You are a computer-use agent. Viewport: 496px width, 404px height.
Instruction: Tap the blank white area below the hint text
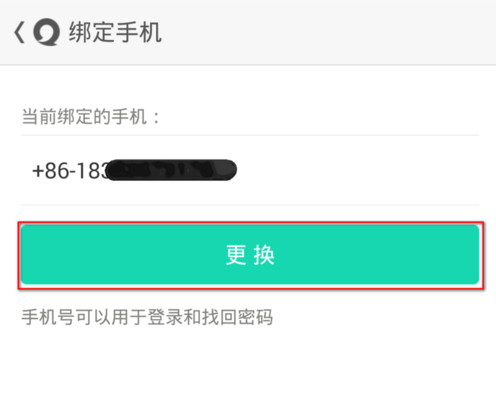pyautogui.click(x=248, y=367)
